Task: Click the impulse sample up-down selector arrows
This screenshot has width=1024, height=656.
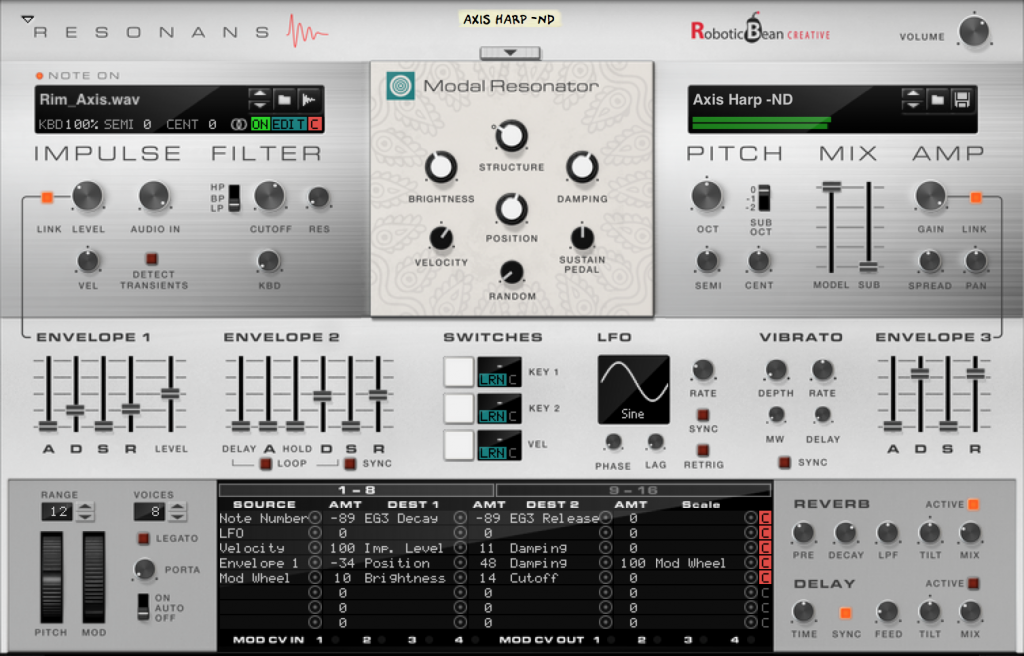Action: click(259, 98)
